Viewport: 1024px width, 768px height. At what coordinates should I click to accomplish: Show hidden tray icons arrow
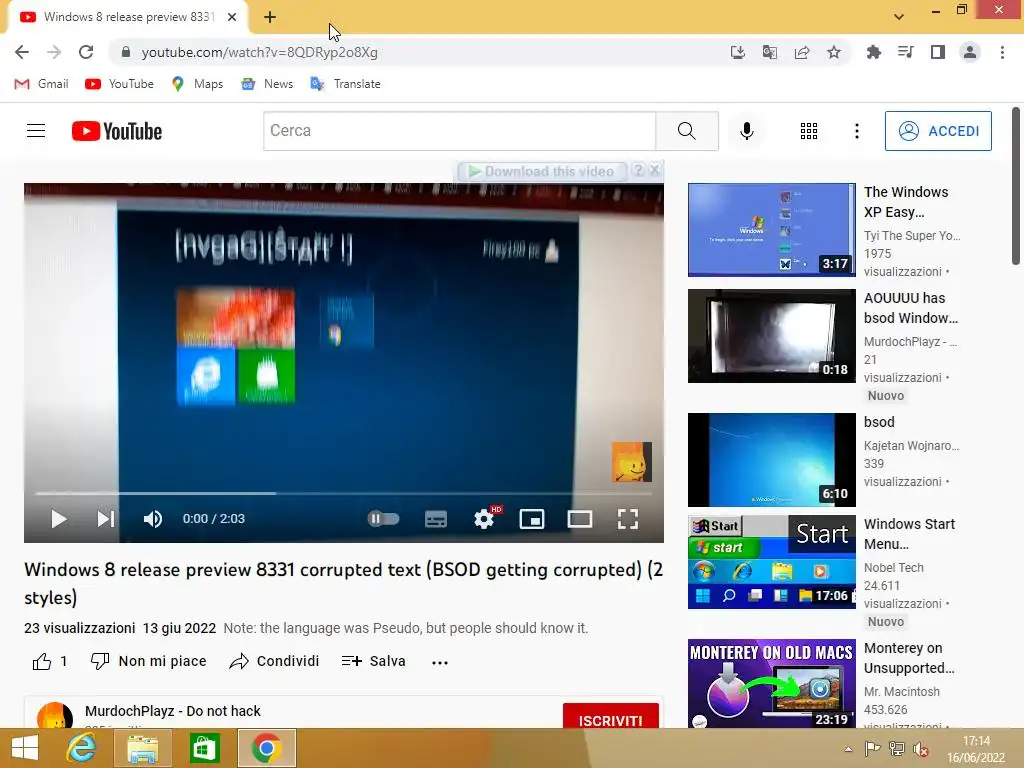pyautogui.click(x=848, y=749)
